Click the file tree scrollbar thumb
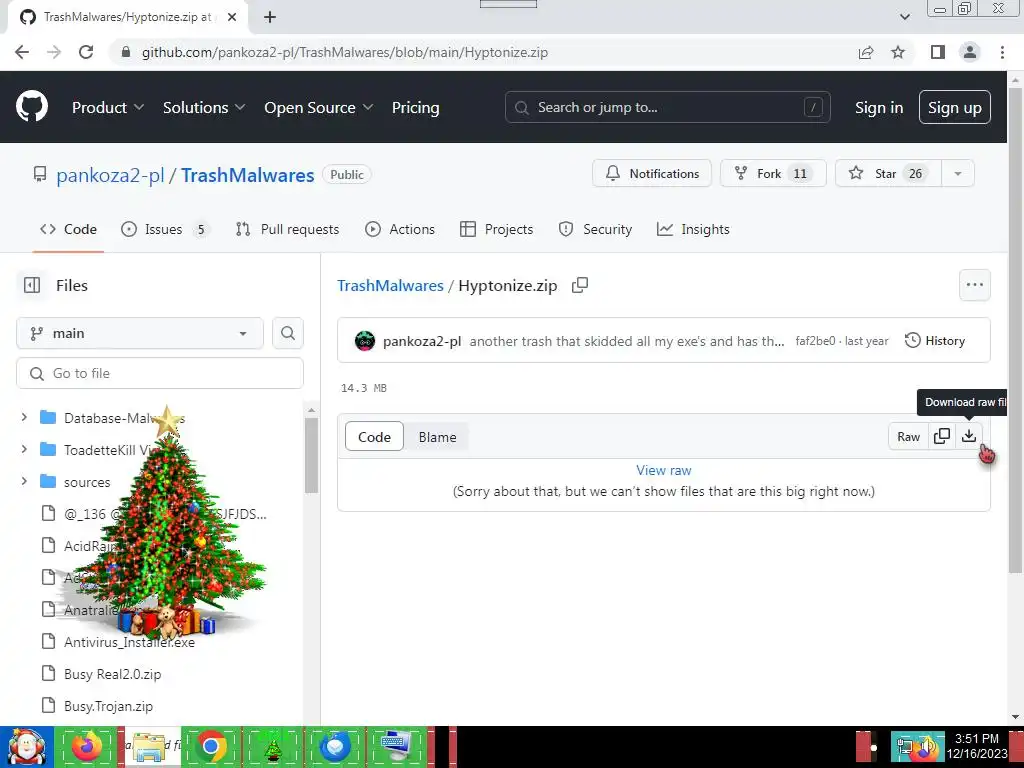The width and height of the screenshot is (1024, 768). [x=312, y=455]
